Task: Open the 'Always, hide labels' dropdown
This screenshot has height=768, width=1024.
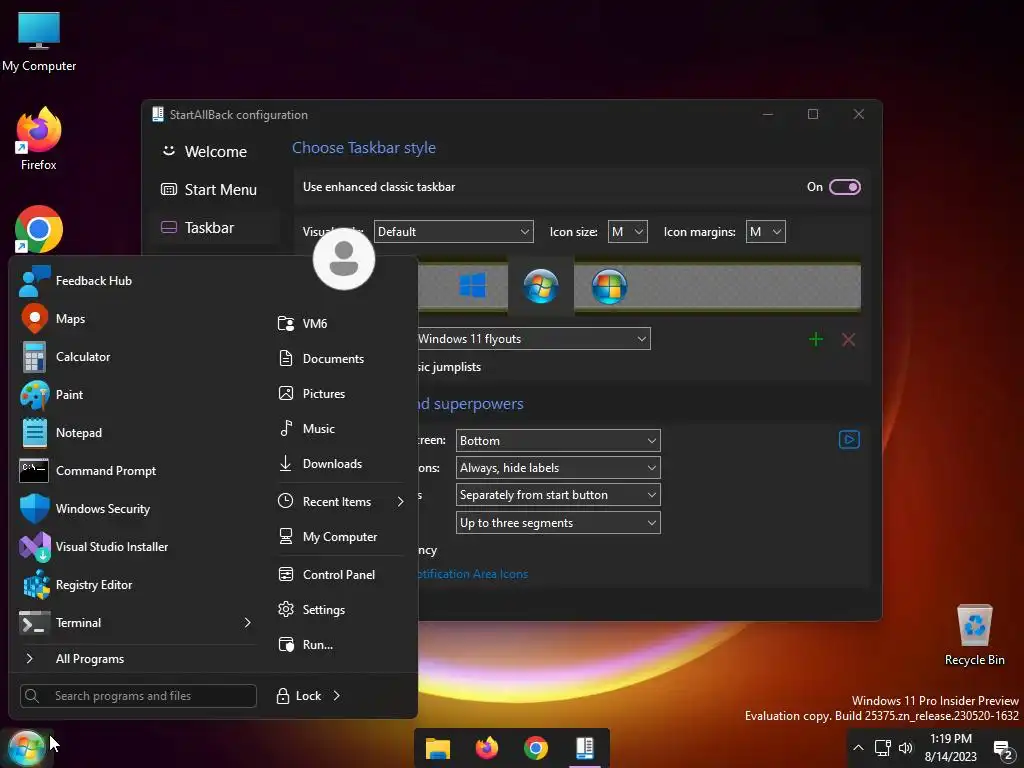Action: click(x=558, y=468)
